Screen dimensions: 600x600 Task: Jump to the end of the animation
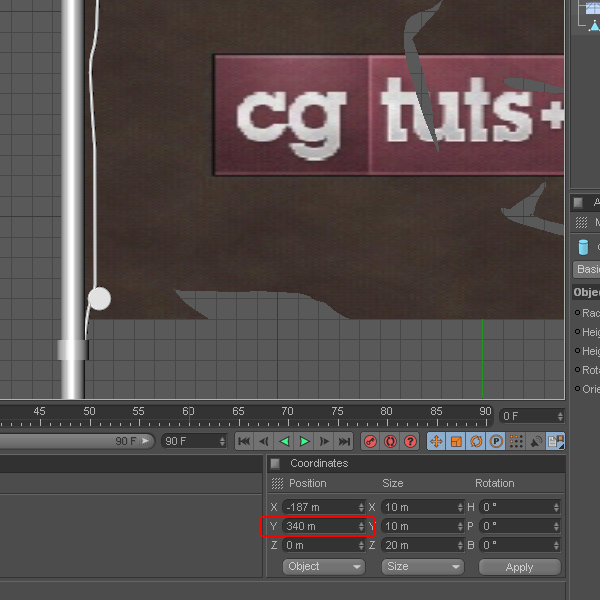(344, 441)
